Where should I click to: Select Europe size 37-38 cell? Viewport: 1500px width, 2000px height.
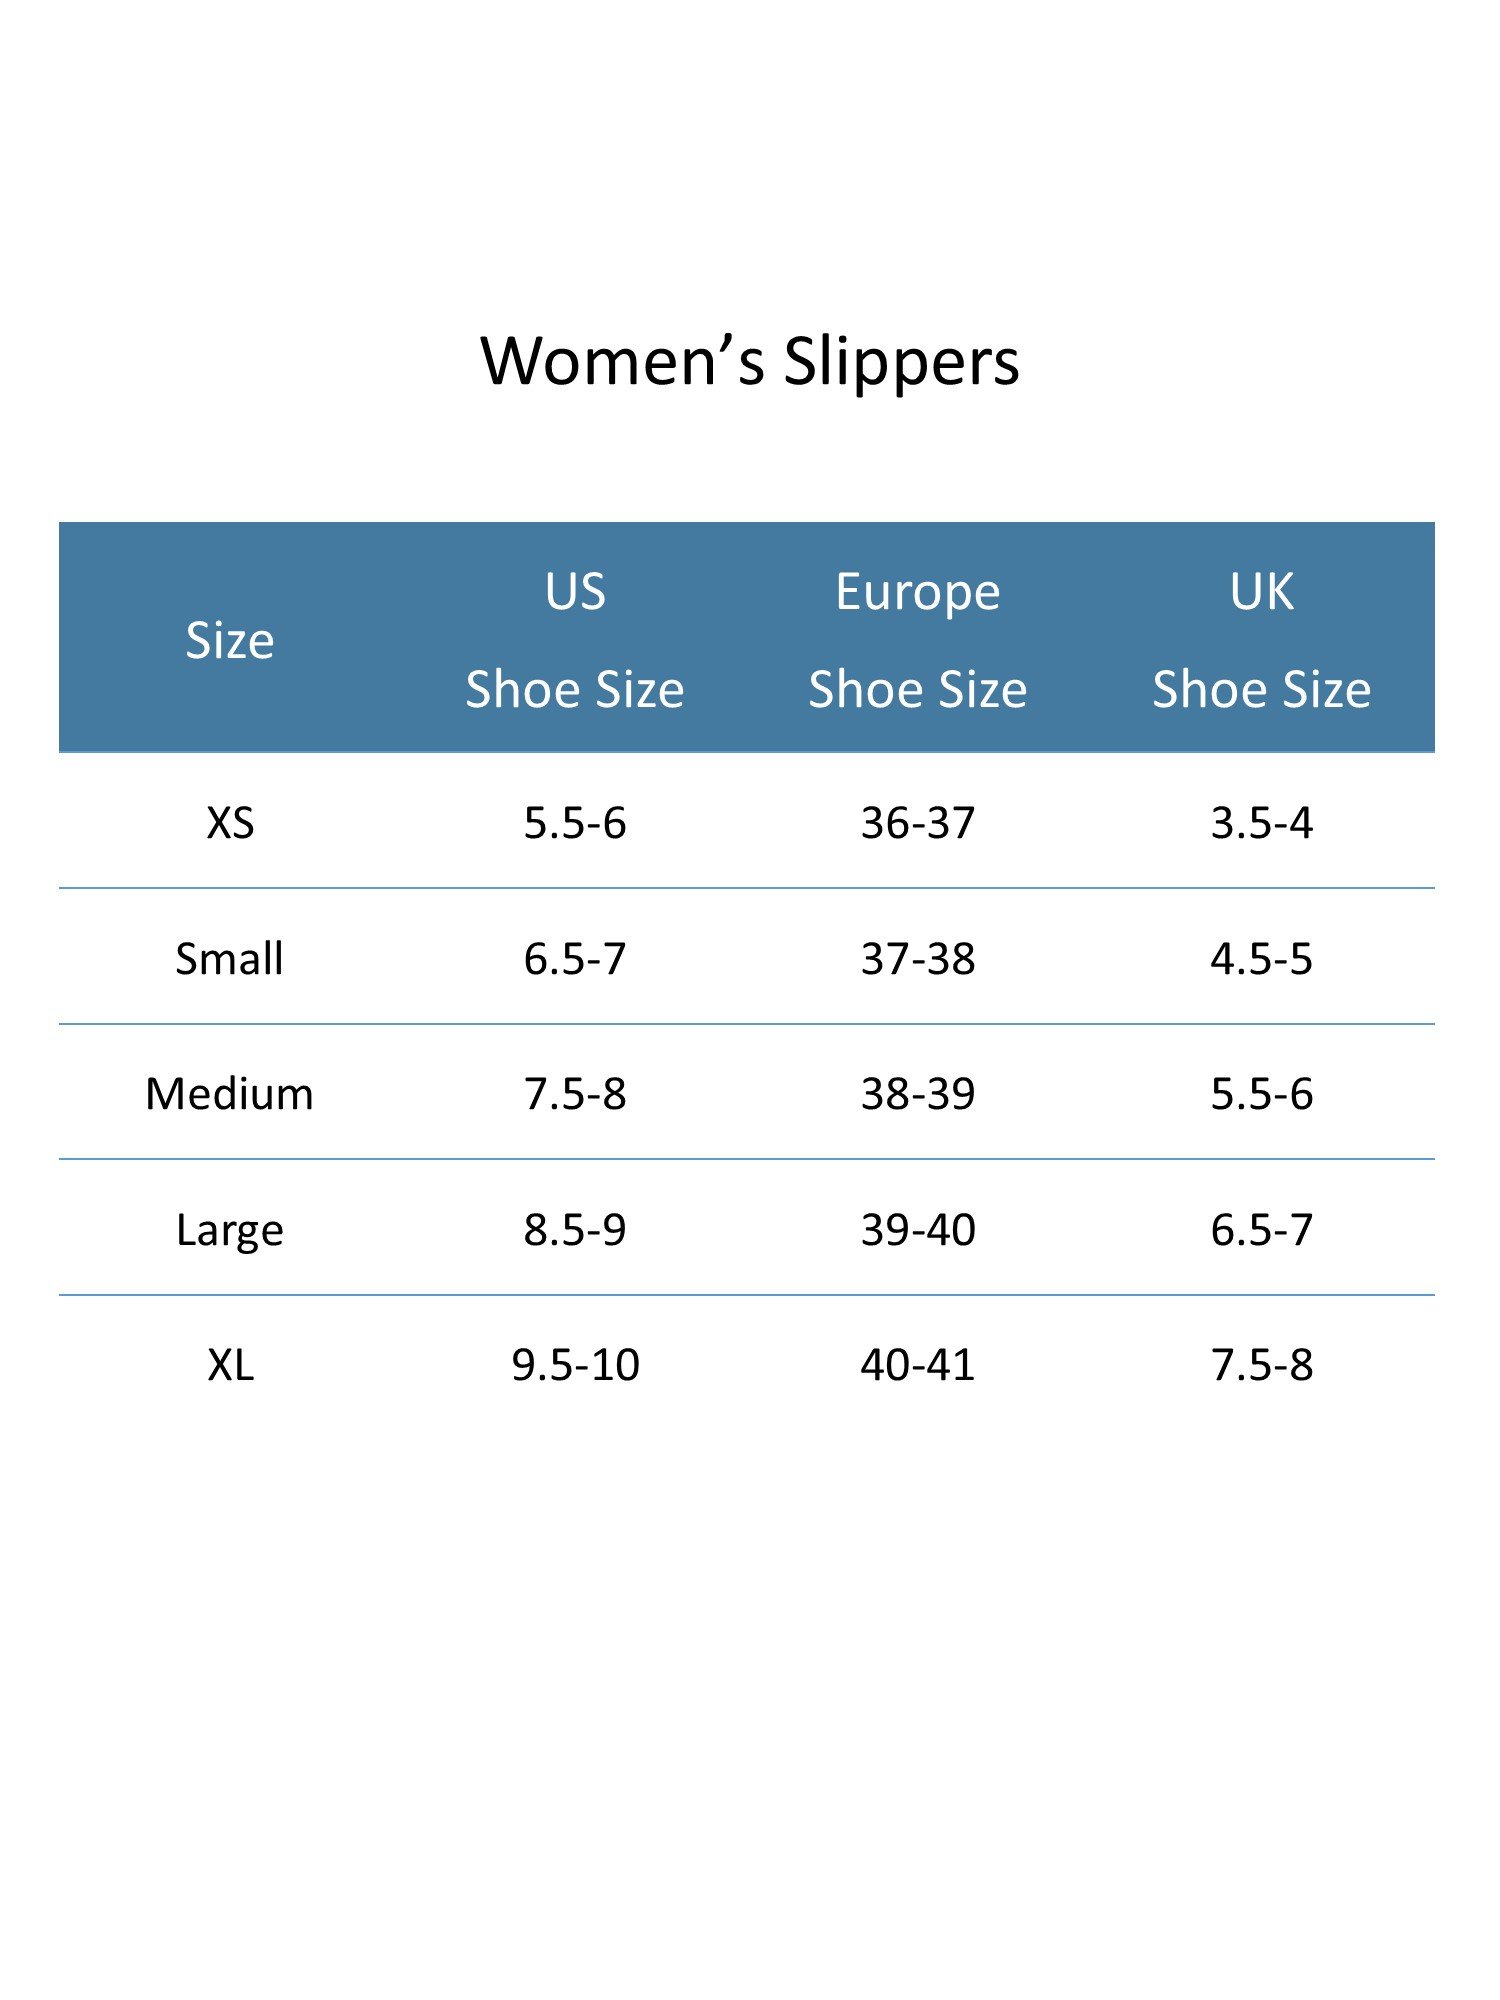[x=918, y=958]
